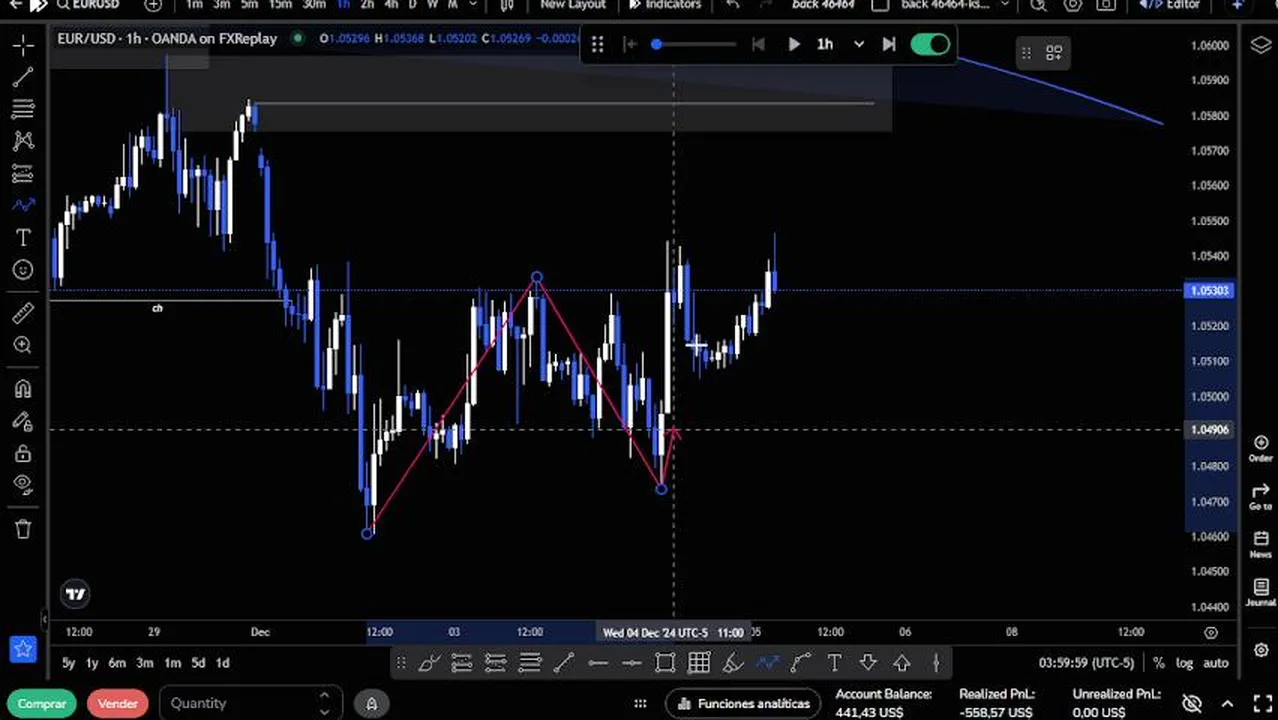Toggle the green replay switch
Viewport: 1278px width, 720px height.
(x=930, y=44)
